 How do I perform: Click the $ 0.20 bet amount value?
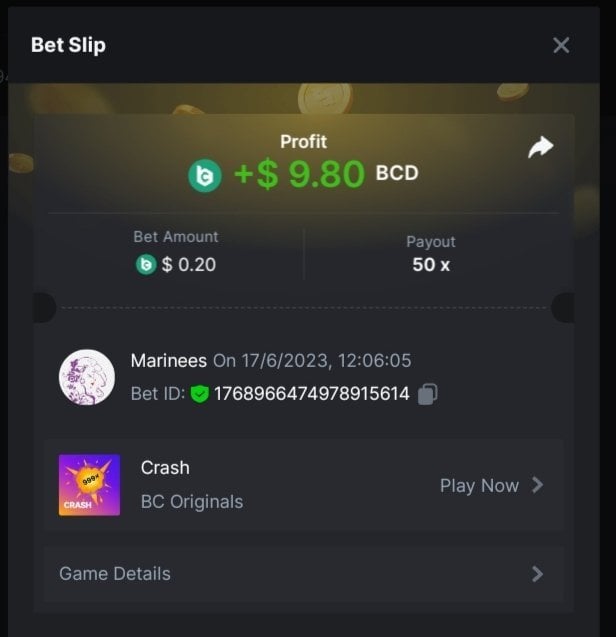189,265
